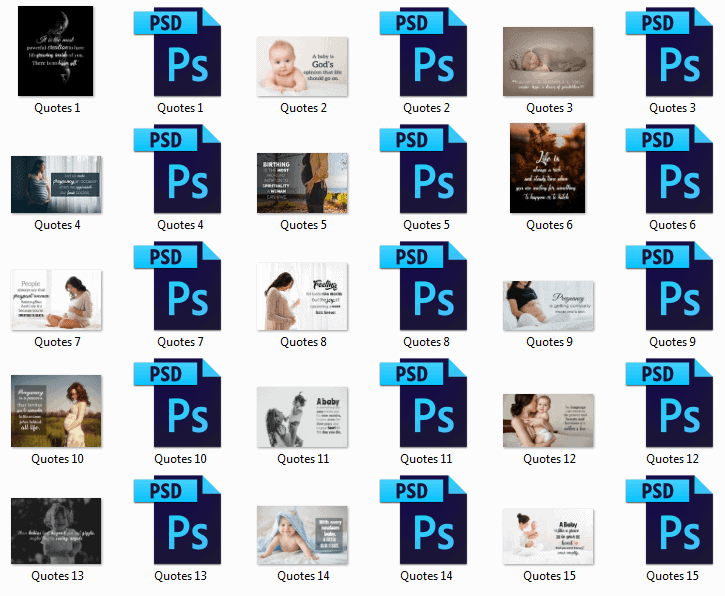Click the "Quotes 8" name under its PSD icon
Screen dimensions: 725x596
pyautogui.click(x=426, y=342)
